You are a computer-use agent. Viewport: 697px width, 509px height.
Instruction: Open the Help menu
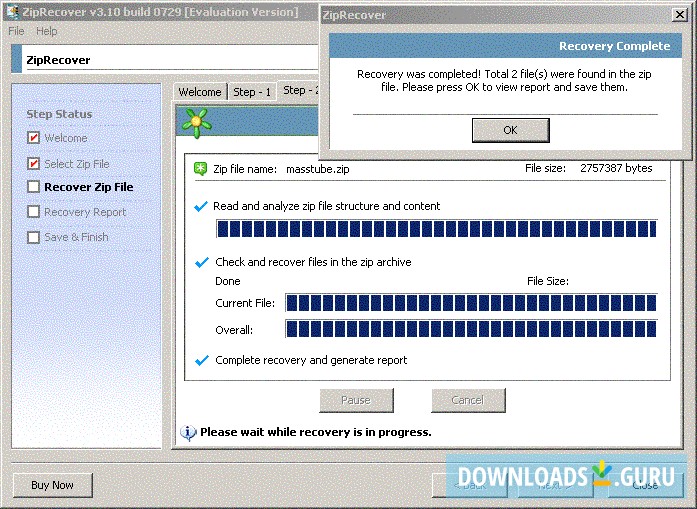point(47,31)
